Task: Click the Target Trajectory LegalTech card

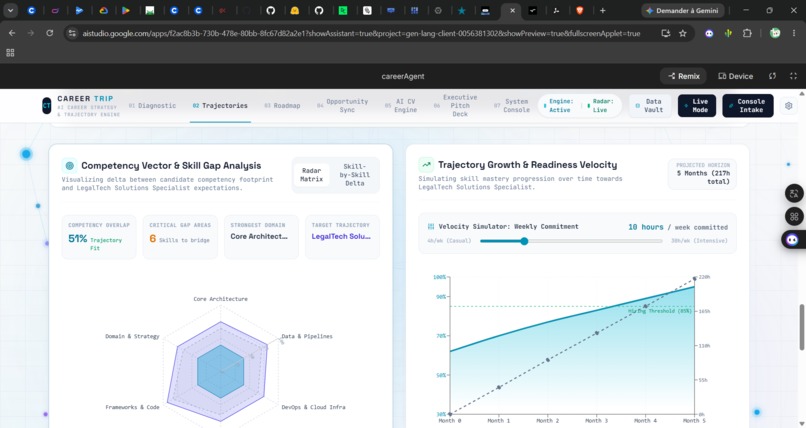Action: pos(342,236)
